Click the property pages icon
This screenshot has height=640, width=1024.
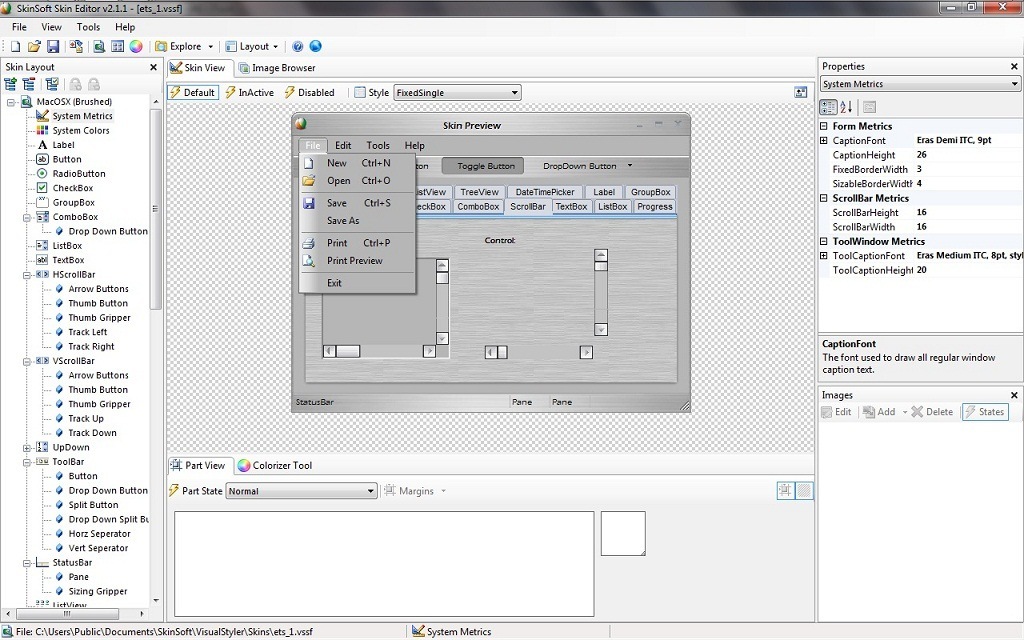coord(869,107)
